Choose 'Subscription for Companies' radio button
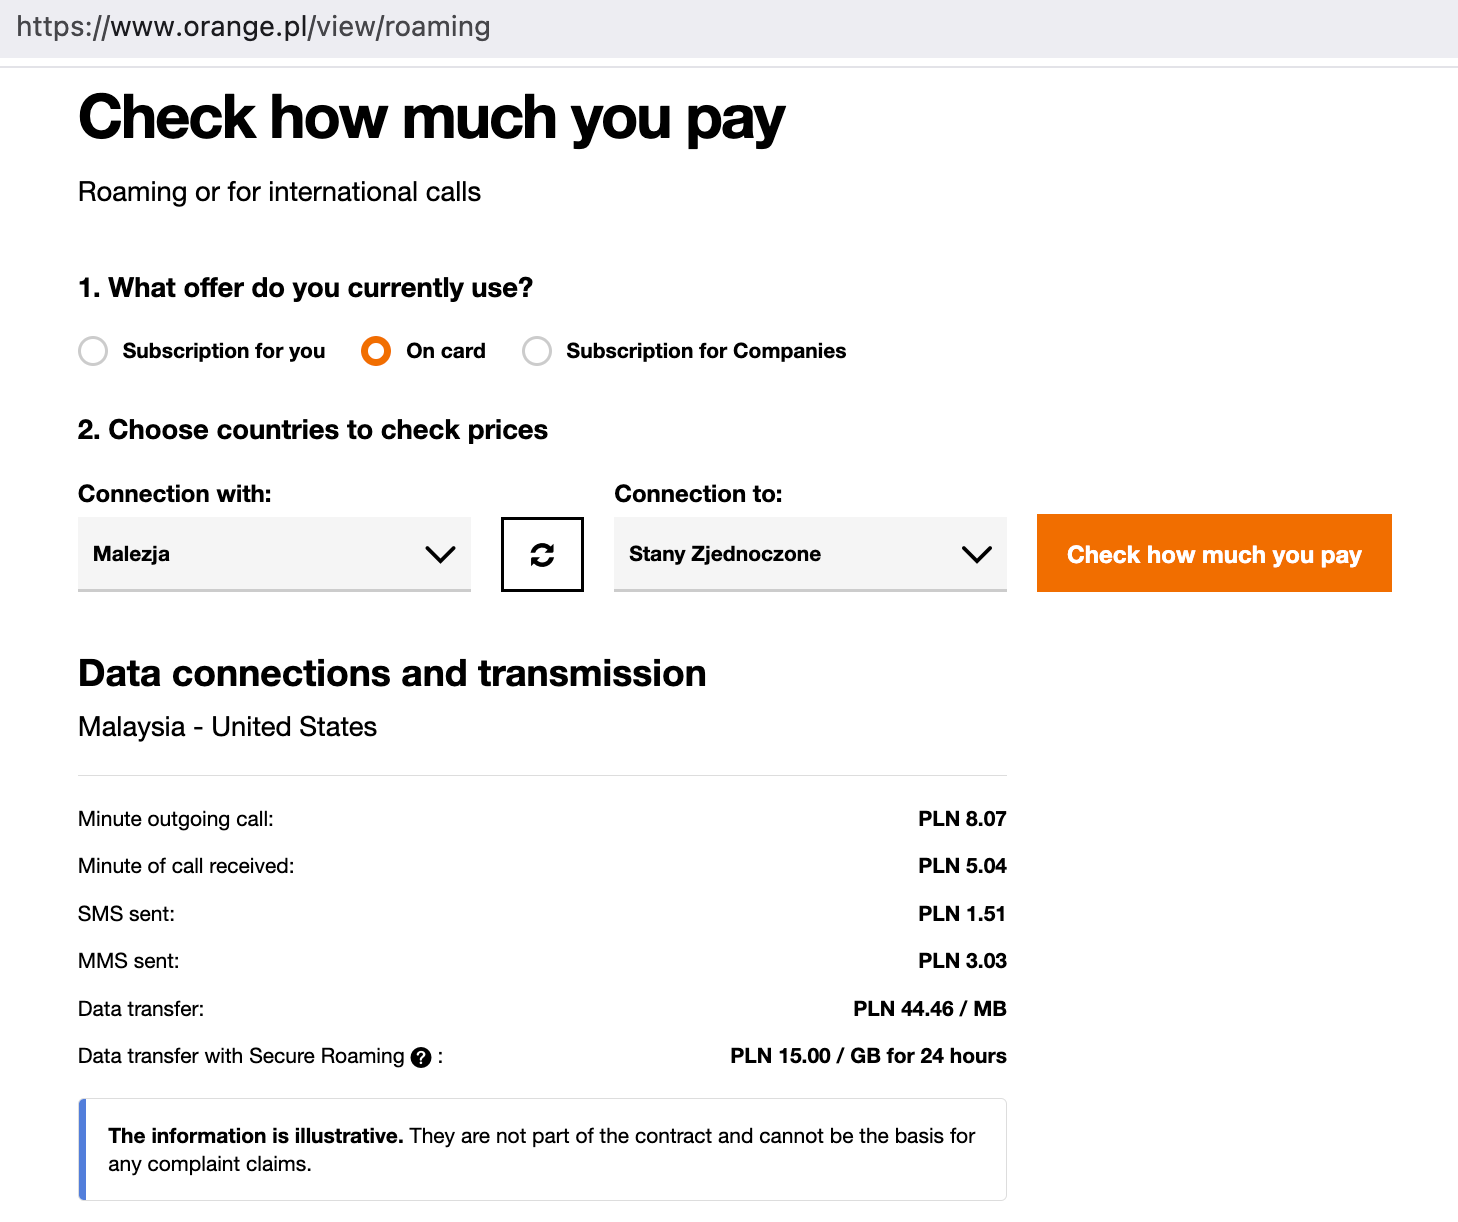Screen dimensions: 1458x1222 [537, 351]
